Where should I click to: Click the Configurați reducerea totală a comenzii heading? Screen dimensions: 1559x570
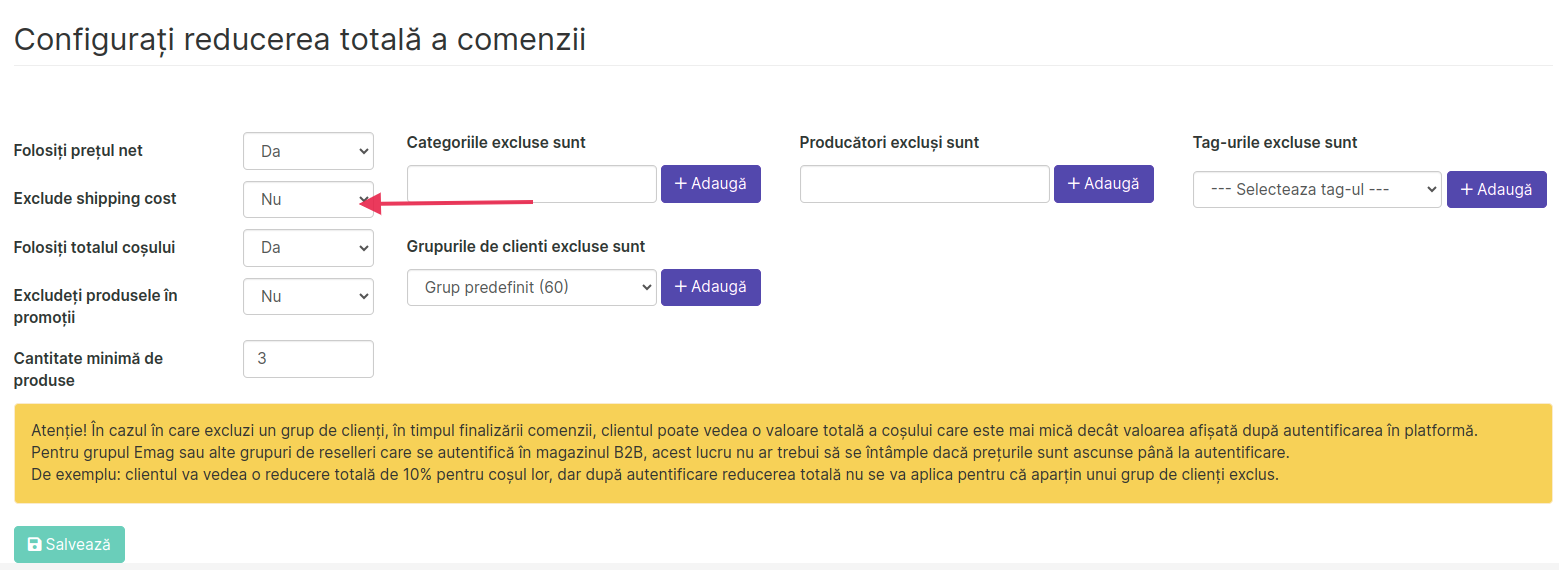[x=300, y=40]
